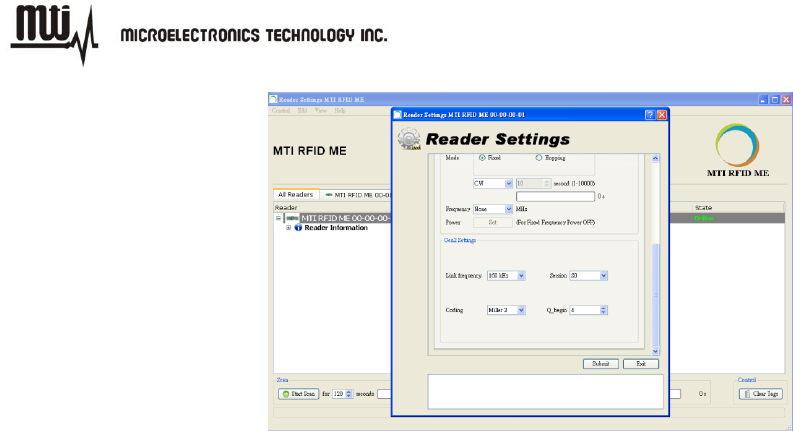Switch to the All Readers tab
The image size is (793, 431).
coord(296,194)
